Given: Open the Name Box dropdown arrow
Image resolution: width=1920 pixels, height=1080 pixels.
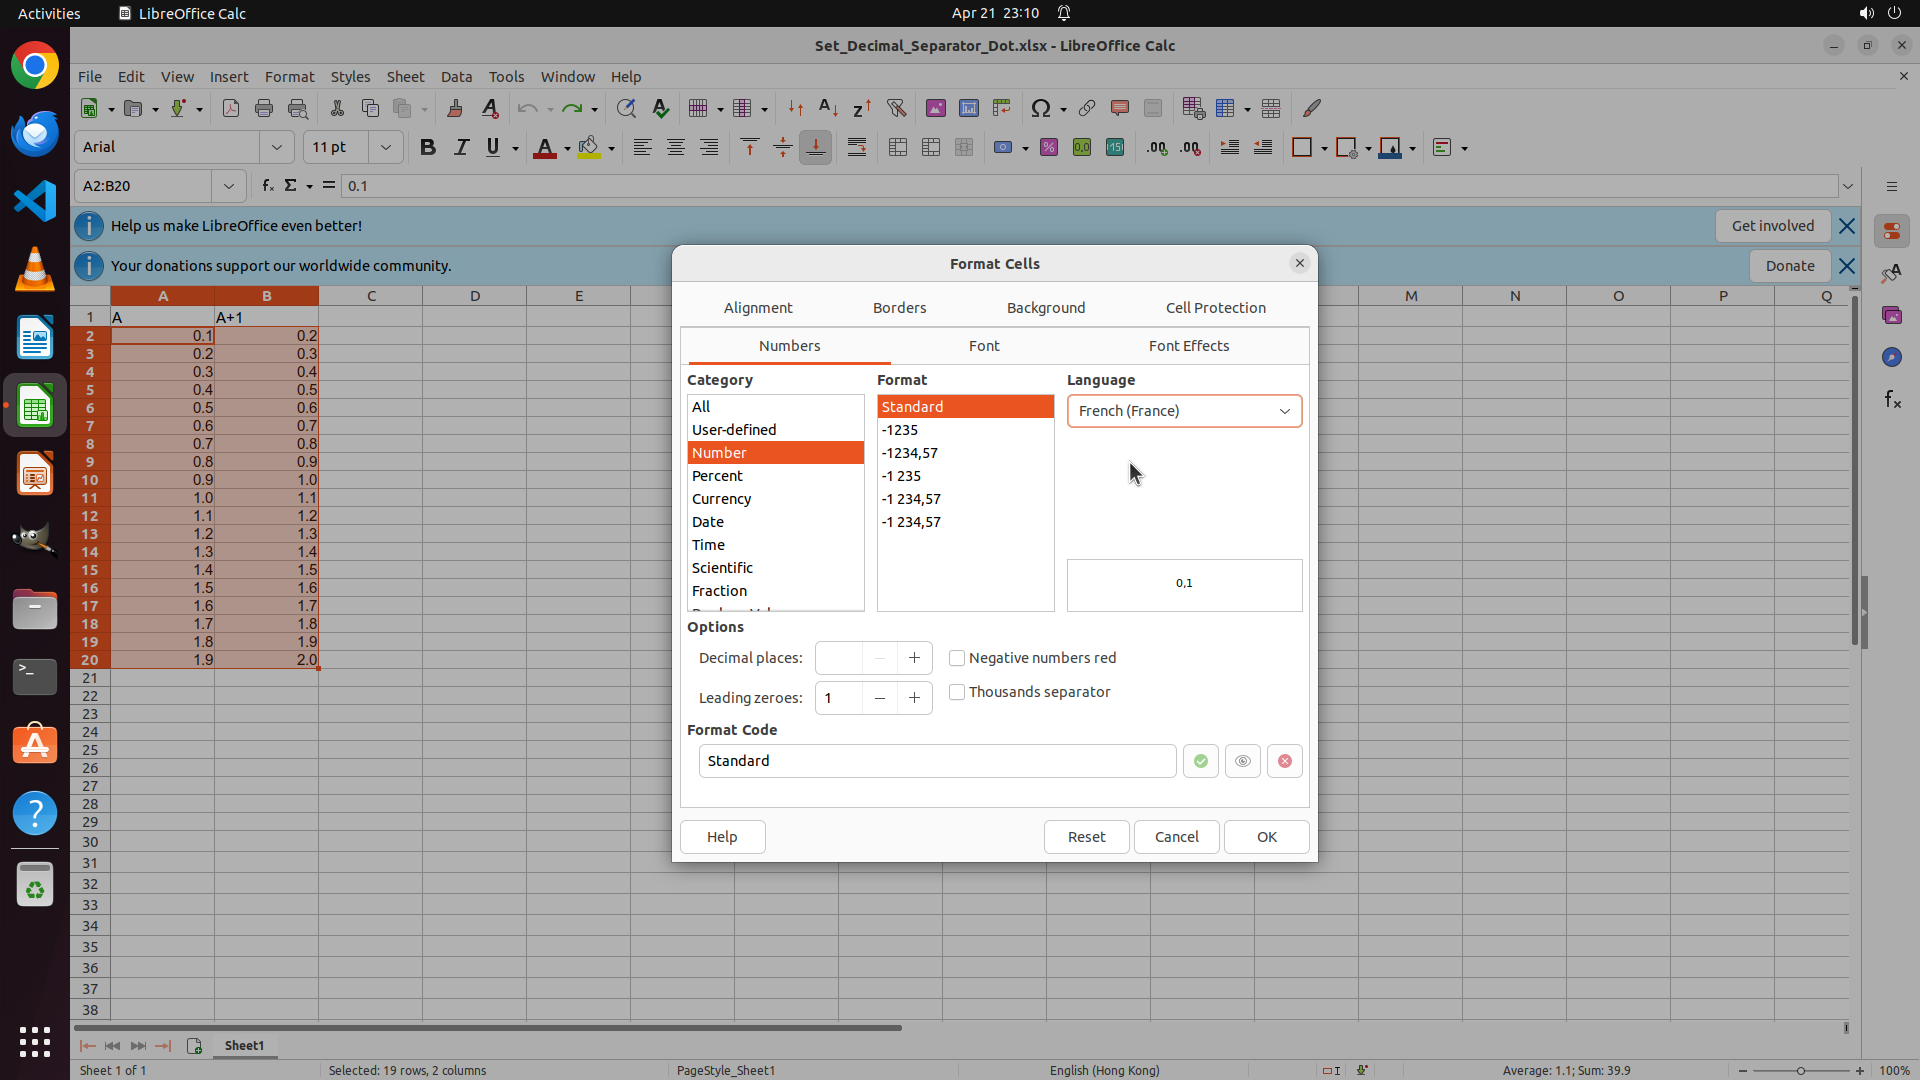Looking at the screenshot, I should click(x=229, y=186).
